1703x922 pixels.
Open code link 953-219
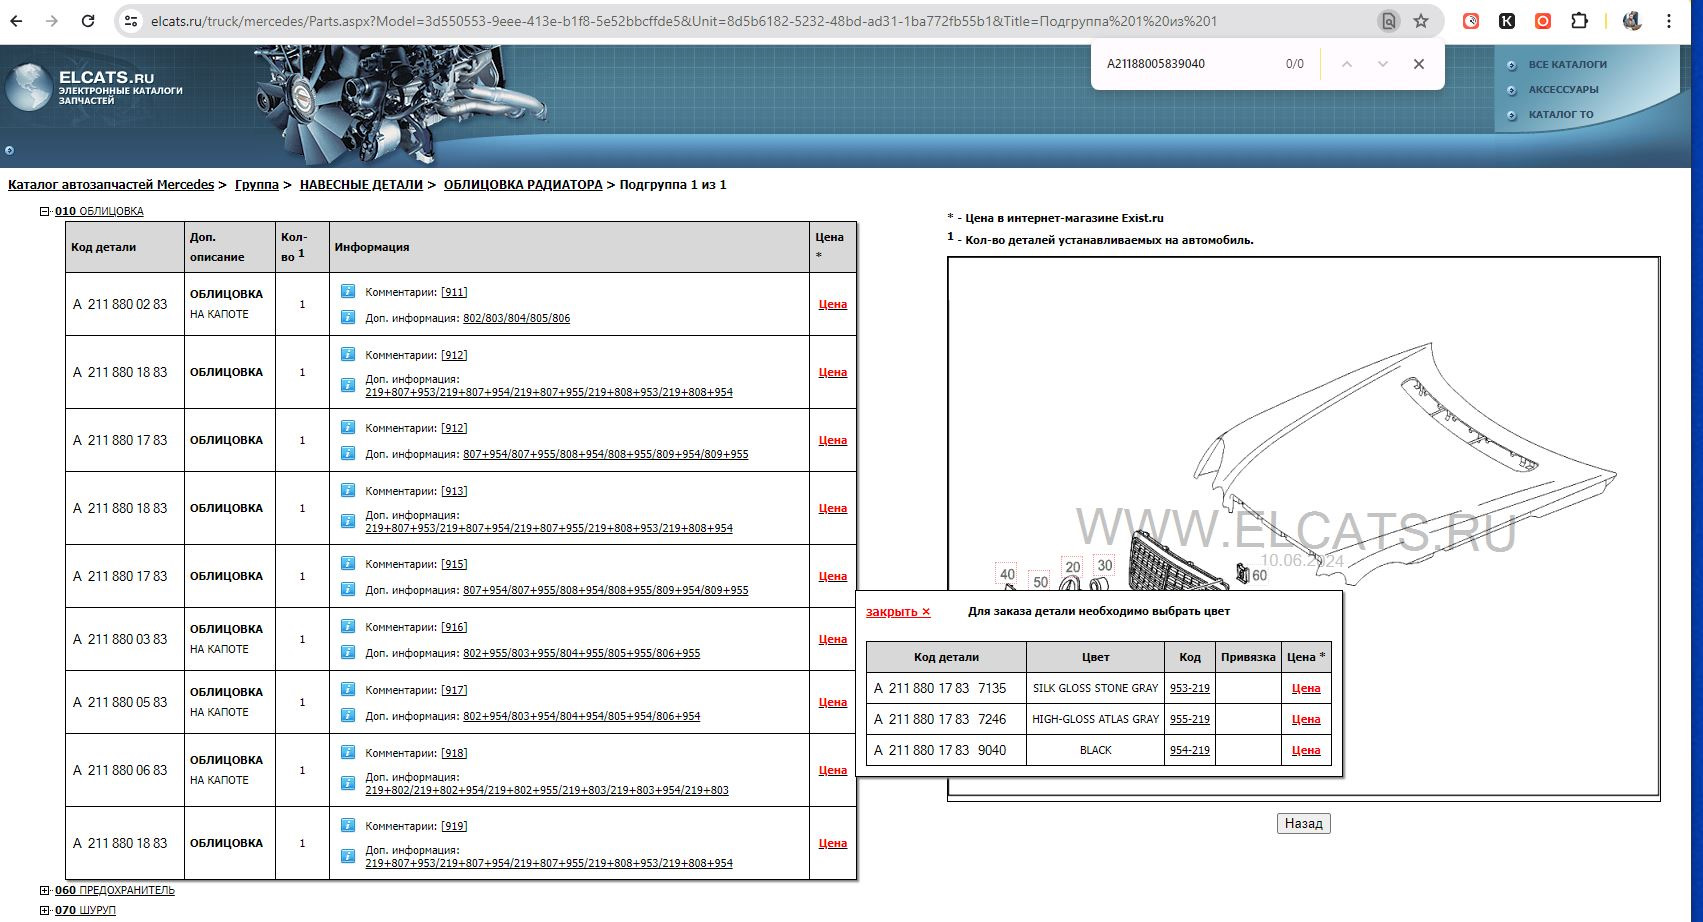(x=1190, y=688)
